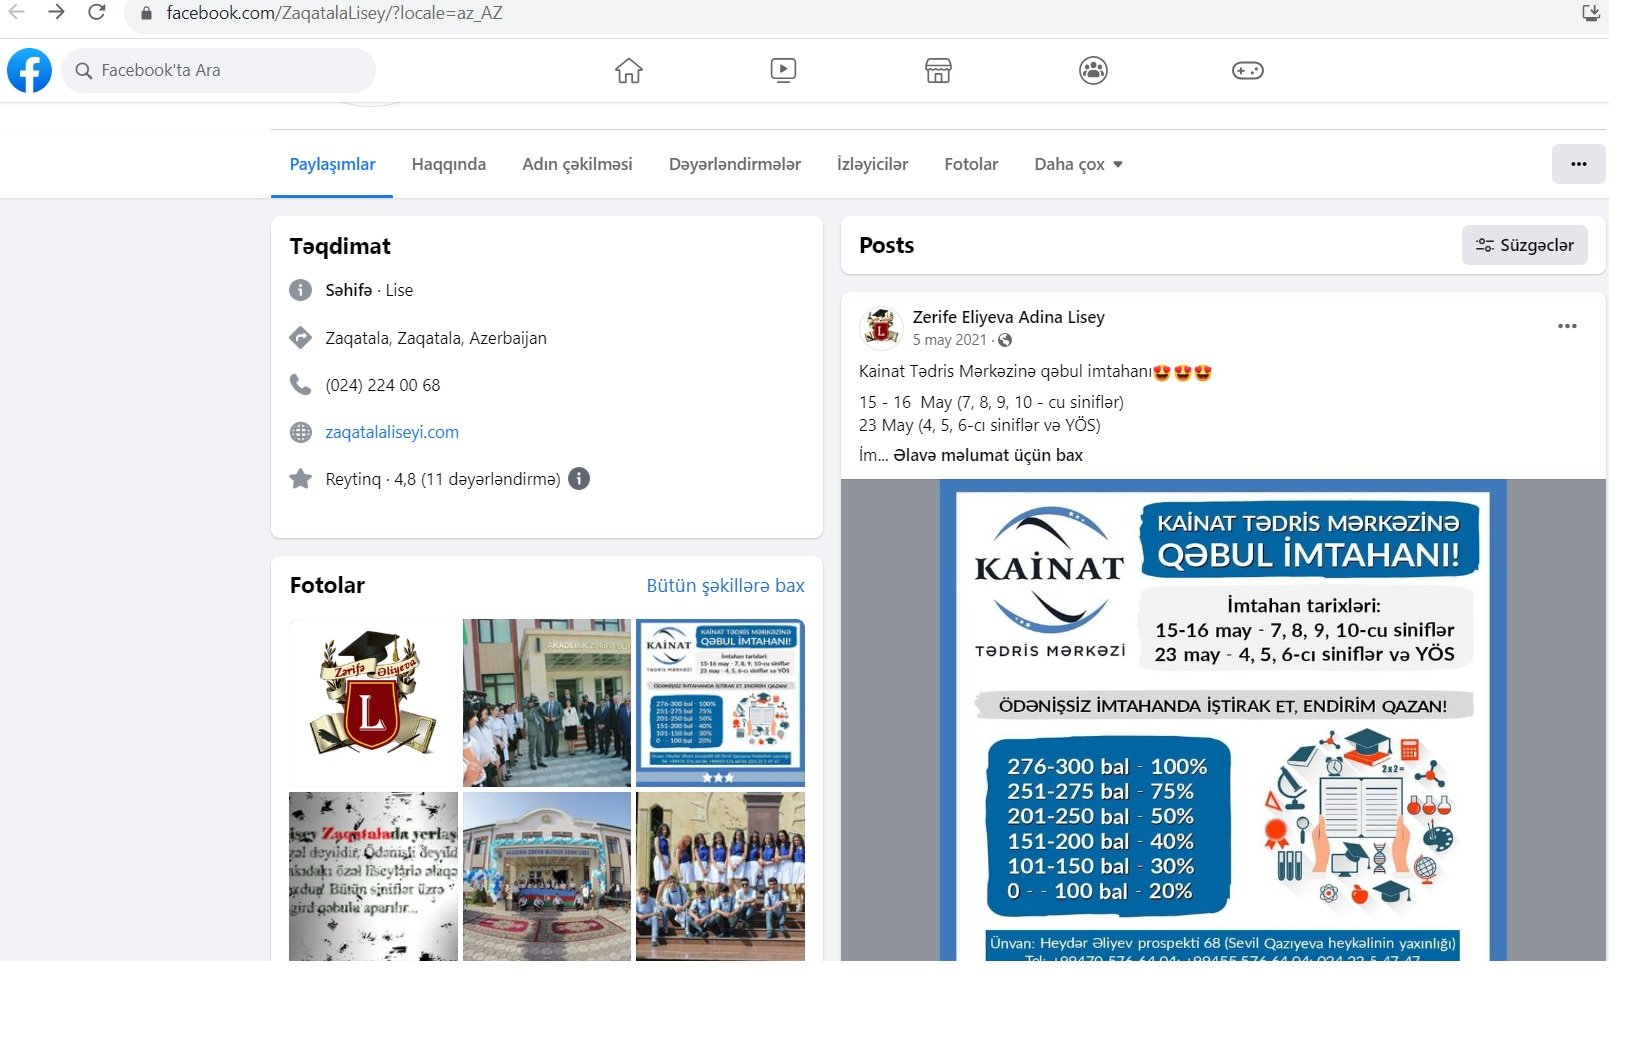The height and width of the screenshot is (1056, 1626).
Task: Open the page options ellipsis button
Action: point(1578,164)
